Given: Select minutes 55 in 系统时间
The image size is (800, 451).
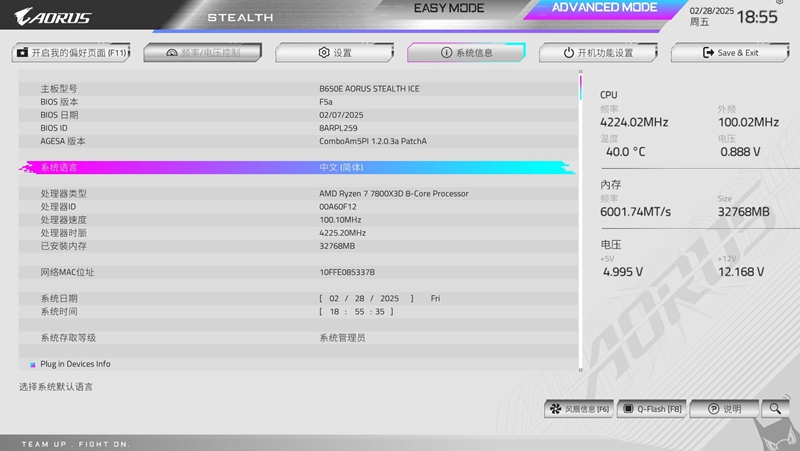Looking at the screenshot, I should tap(360, 312).
